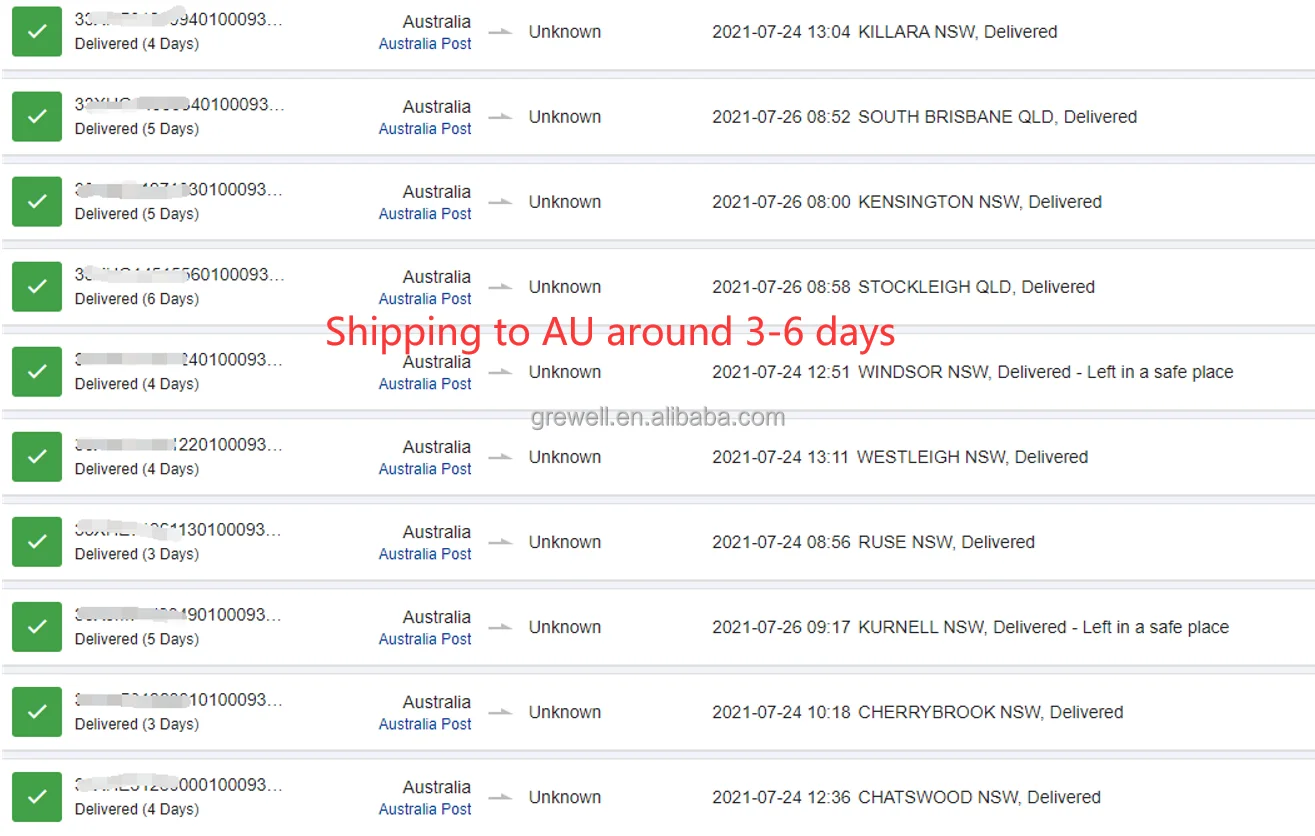
Task: Select the Unknown destination label on the KENSINGTON NSW row
Action: pos(564,201)
